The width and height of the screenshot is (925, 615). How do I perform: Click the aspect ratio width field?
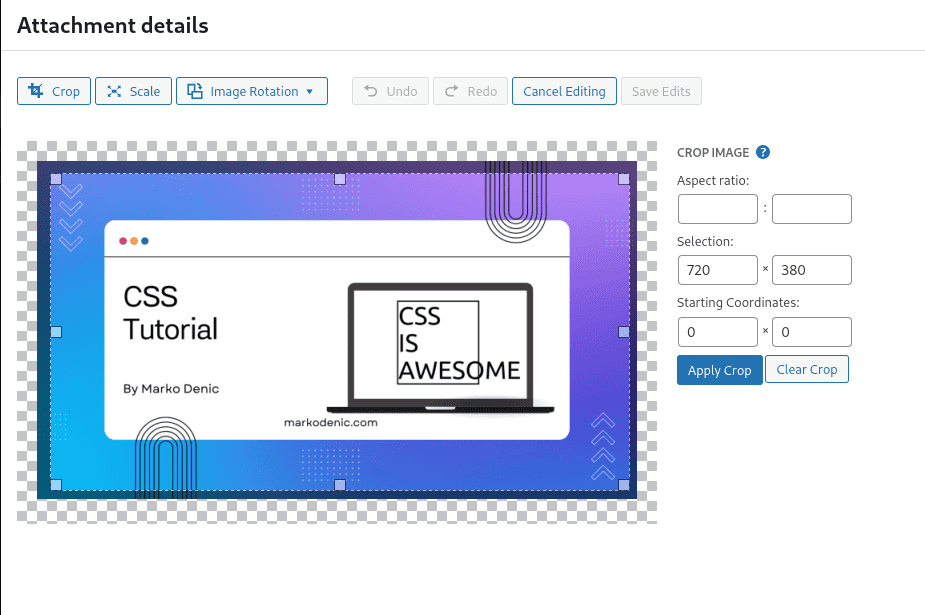click(717, 209)
